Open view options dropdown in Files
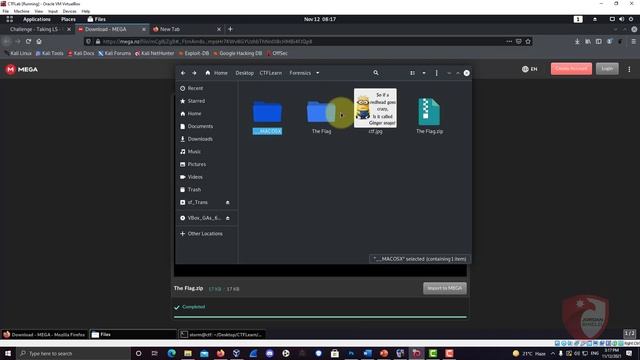The width and height of the screenshot is (640, 360). (424, 73)
